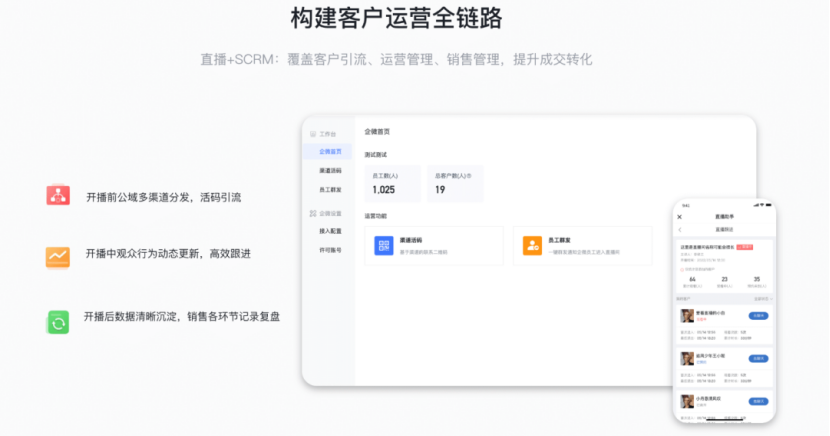Click the 总客户数 19 statistic card
The height and width of the screenshot is (436, 830).
454,183
